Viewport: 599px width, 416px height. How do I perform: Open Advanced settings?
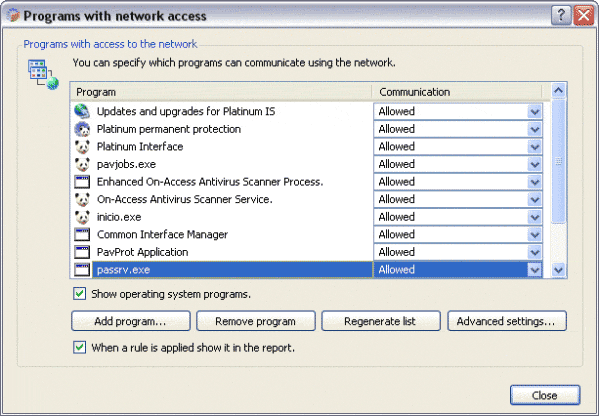click(507, 321)
